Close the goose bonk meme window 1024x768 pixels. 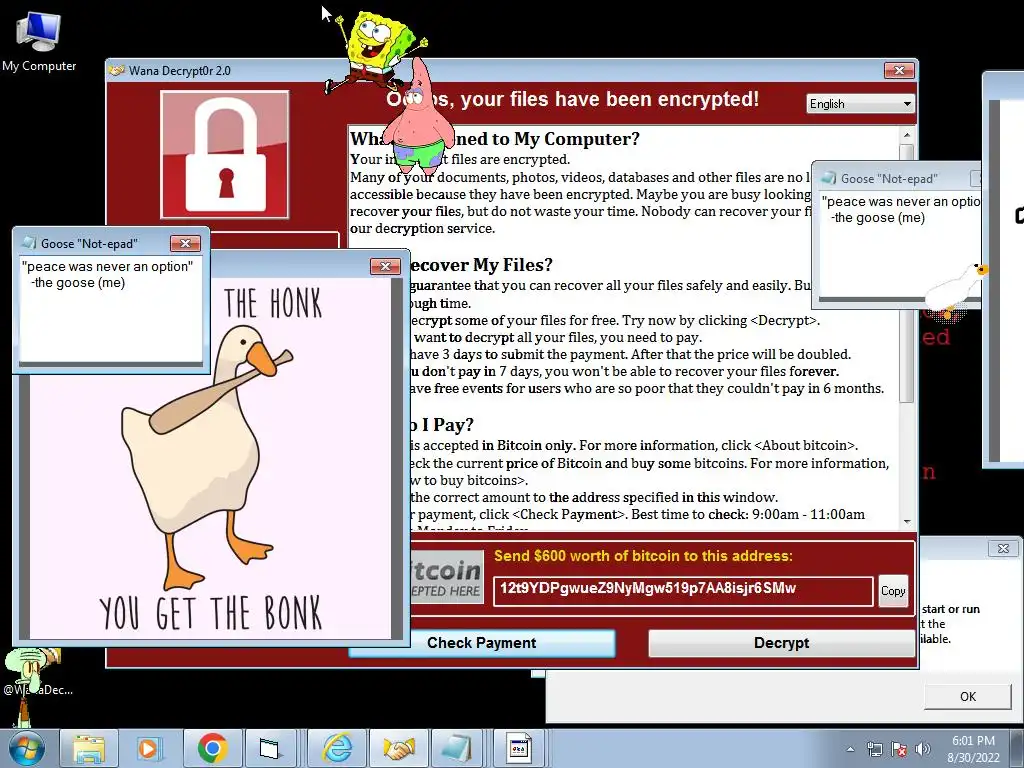(x=385, y=266)
